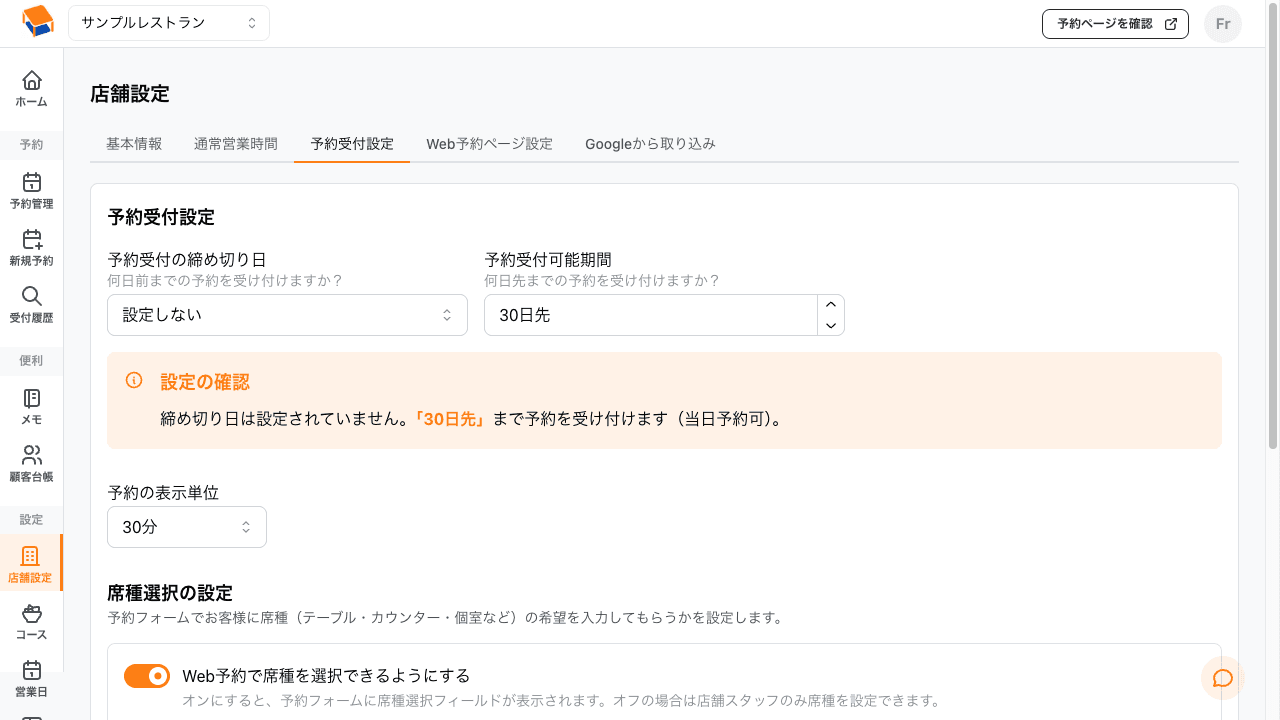This screenshot has width=1280, height=720.
Task: Disable Web予約で席種を選択できるようにする
Action: 147,676
